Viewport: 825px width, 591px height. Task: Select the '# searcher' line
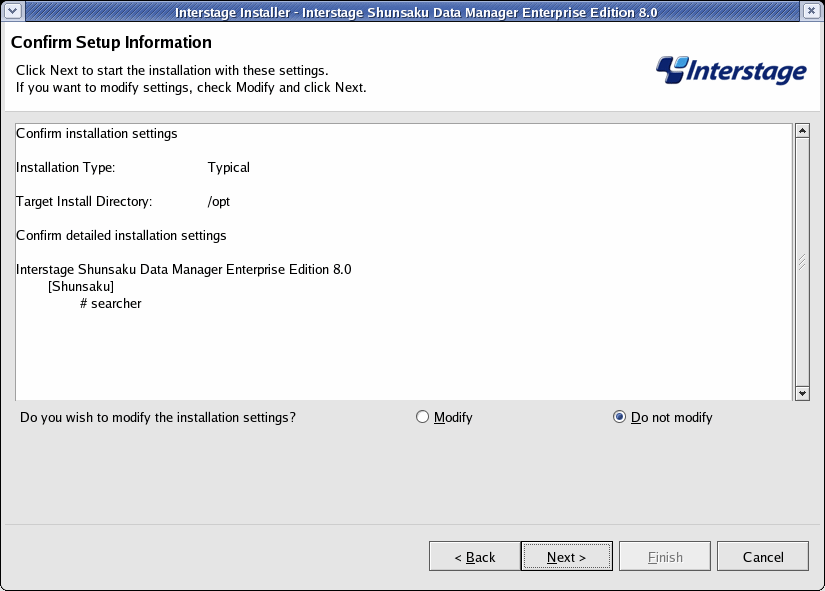(110, 304)
